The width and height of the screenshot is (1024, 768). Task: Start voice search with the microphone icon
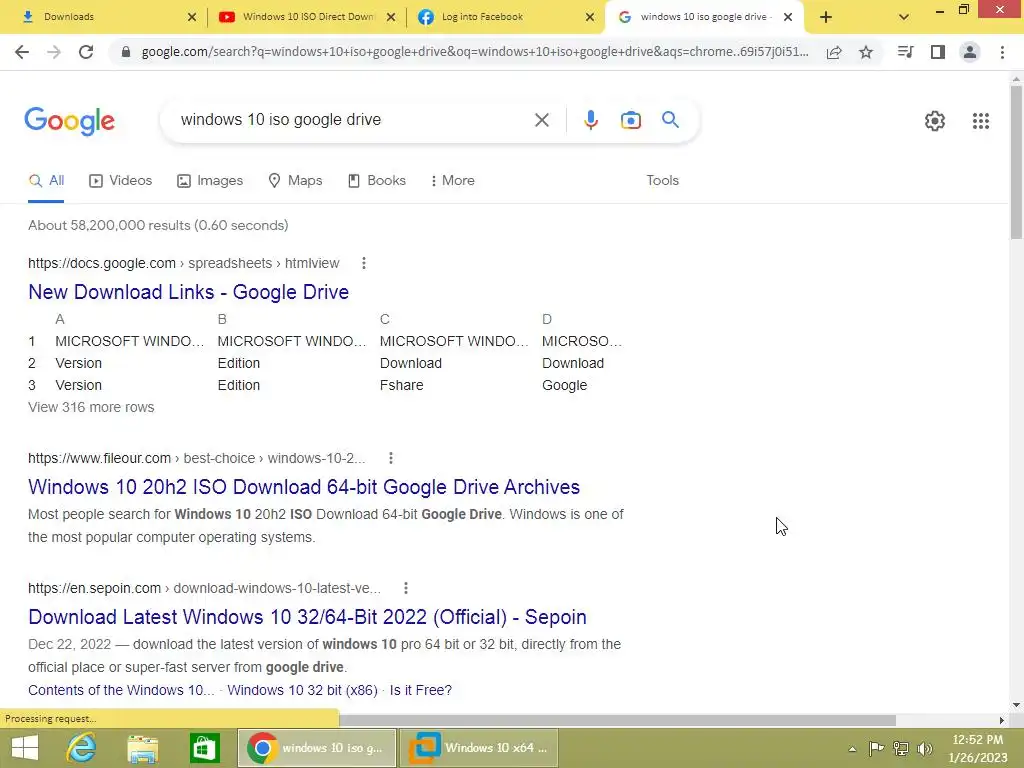590,120
